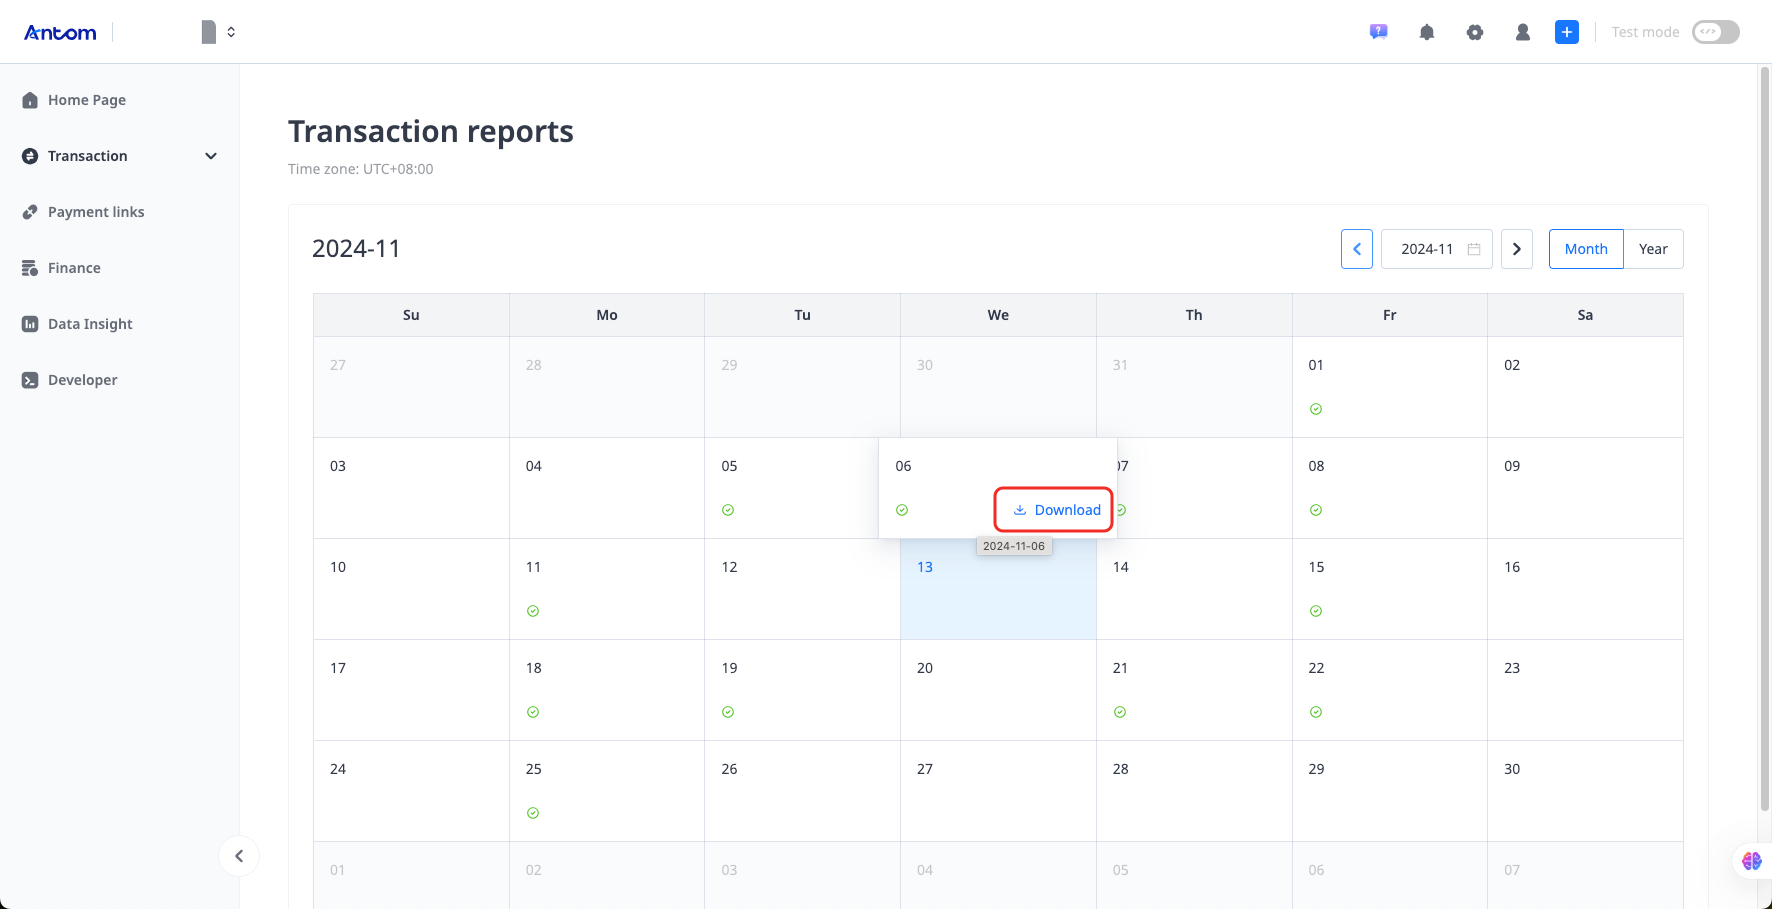This screenshot has height=909, width=1772.
Task: Open the Finance section
Action: click(74, 268)
